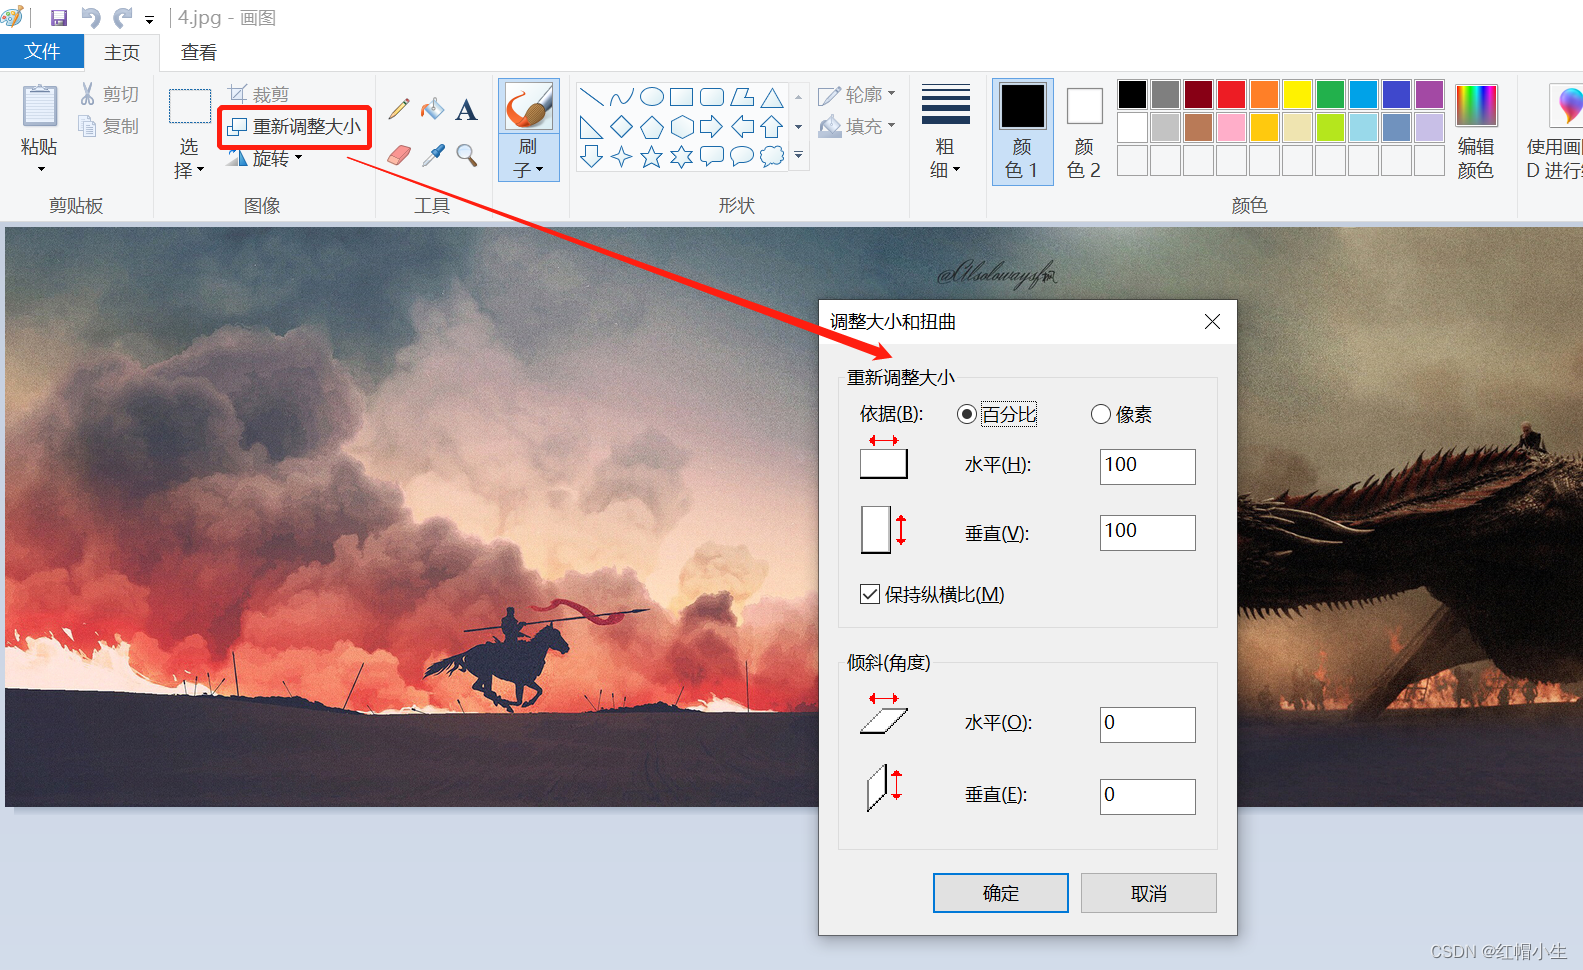Open the Size (粗细) dropdown
This screenshot has height=970, width=1583.
coord(945,133)
